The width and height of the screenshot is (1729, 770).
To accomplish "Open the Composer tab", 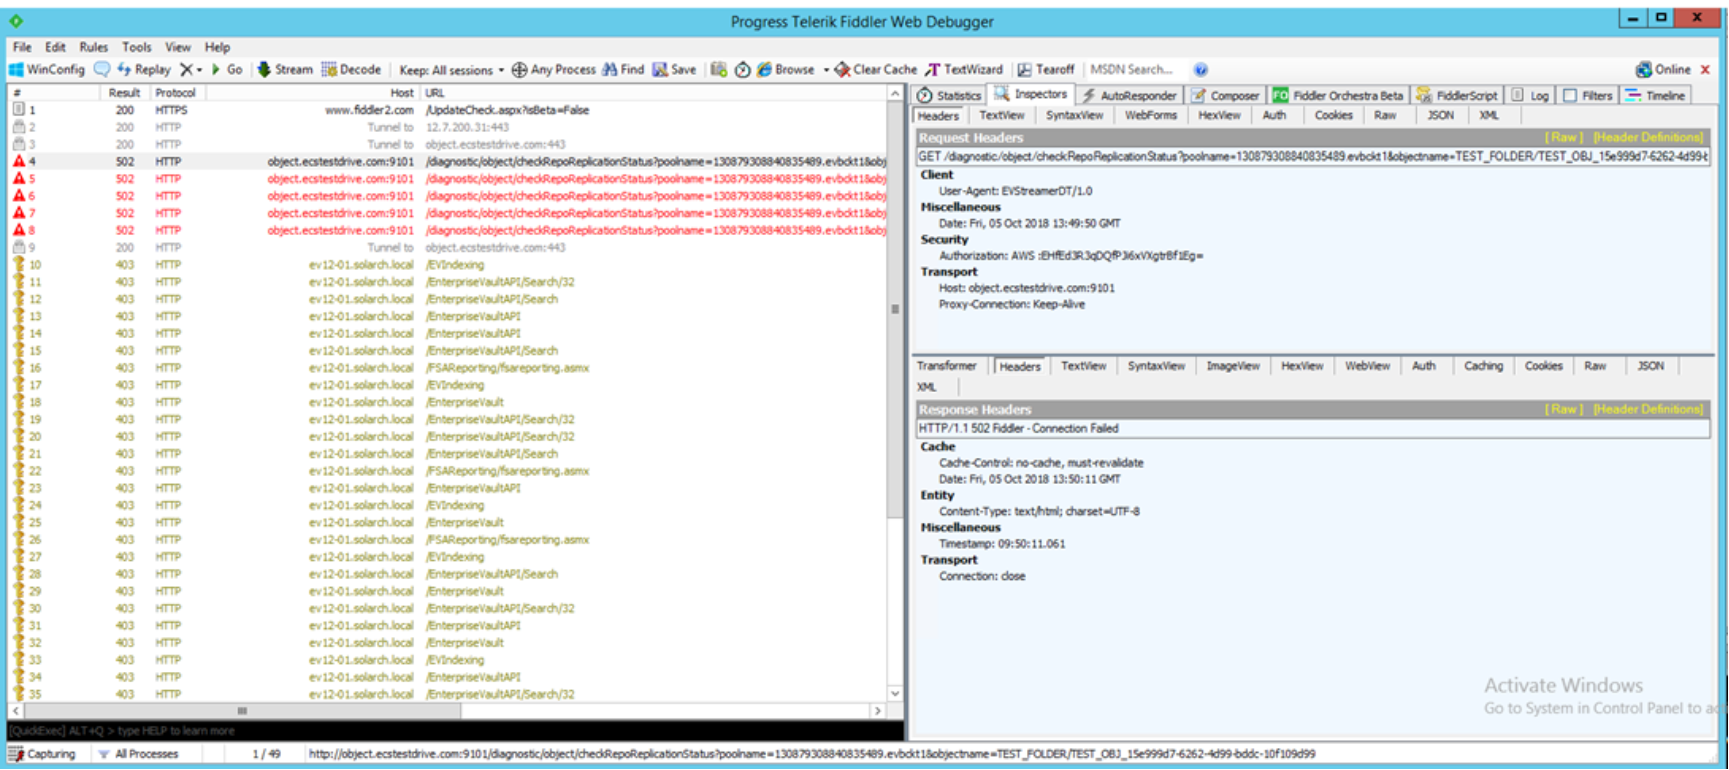I will (x=1225, y=96).
